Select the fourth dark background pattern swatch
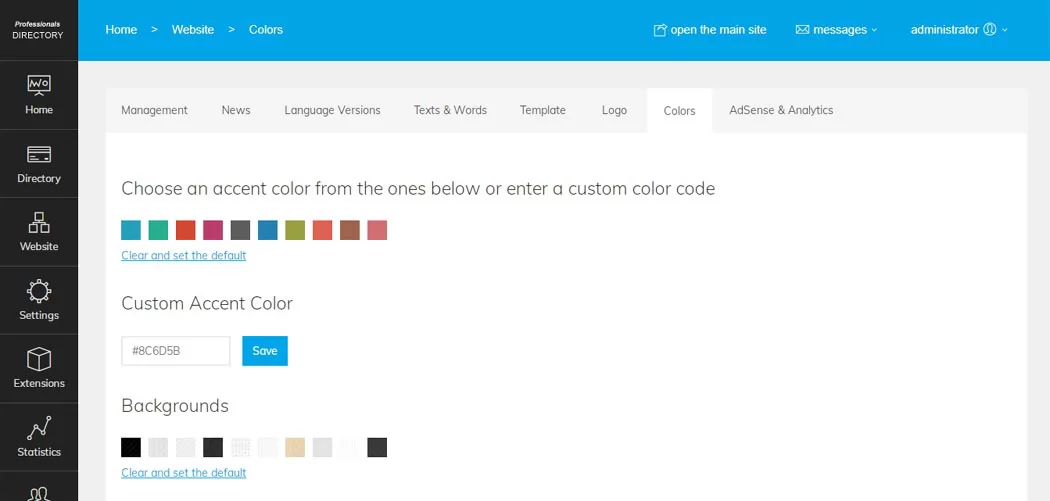Screen dimensions: 1050x501 (x=213, y=447)
